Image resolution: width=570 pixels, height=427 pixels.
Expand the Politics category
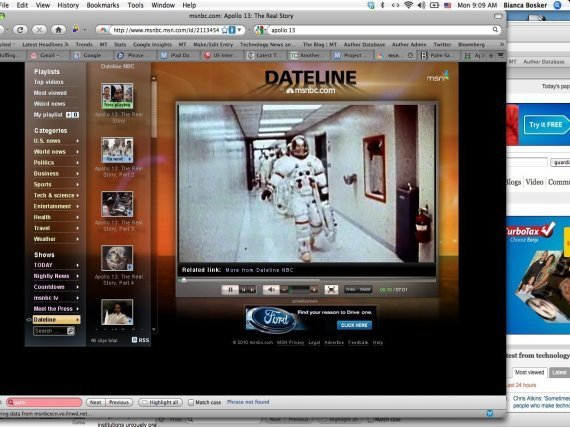[56, 162]
